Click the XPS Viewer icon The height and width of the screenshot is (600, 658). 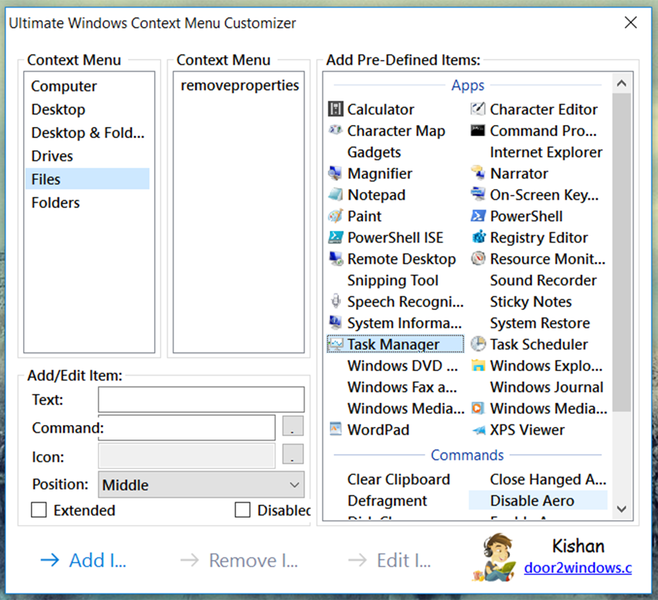(478, 430)
